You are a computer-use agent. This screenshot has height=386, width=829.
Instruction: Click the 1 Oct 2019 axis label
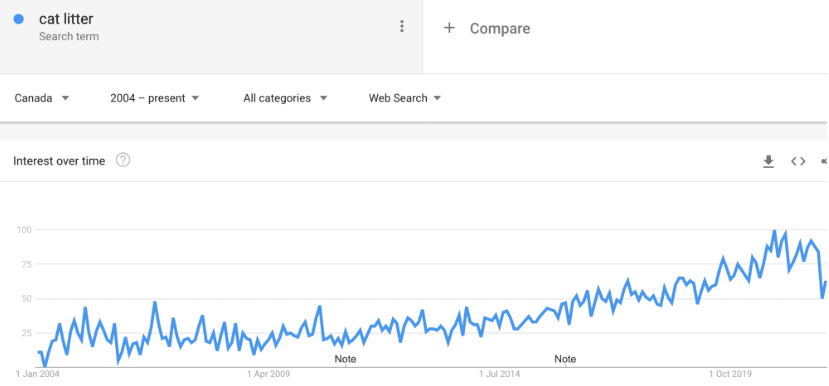(x=732, y=374)
